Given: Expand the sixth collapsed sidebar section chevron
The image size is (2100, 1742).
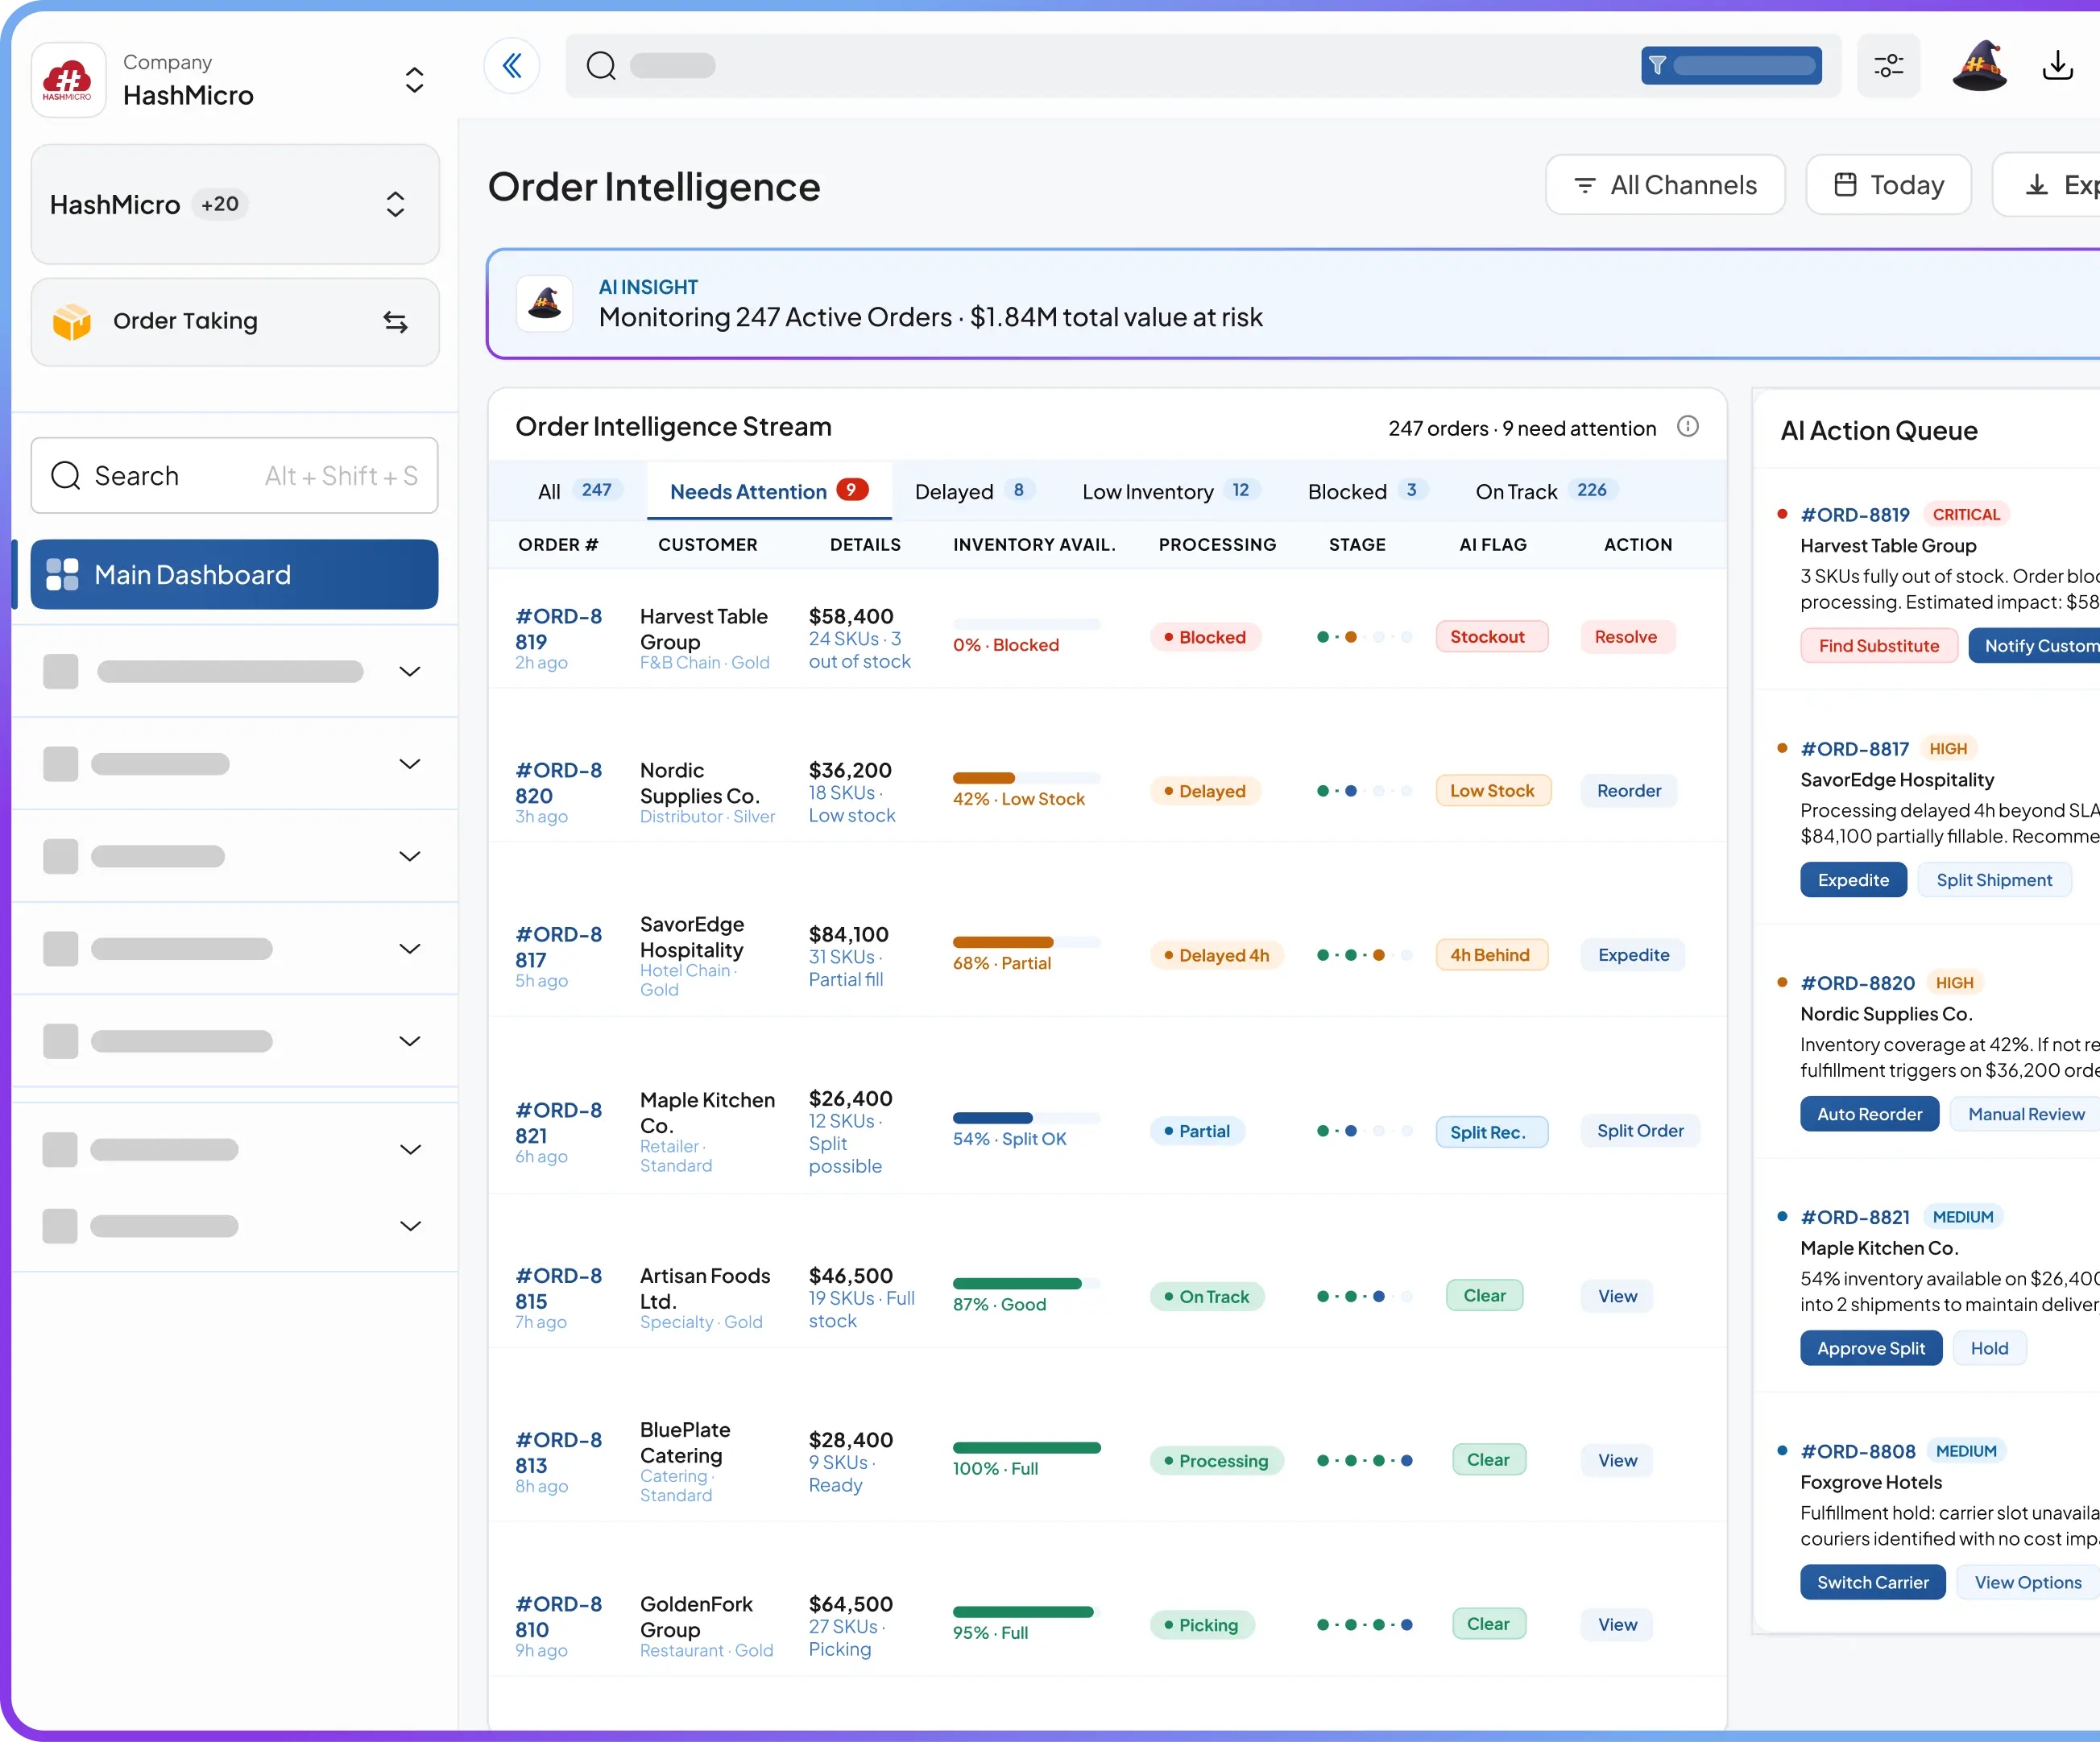Looking at the screenshot, I should [410, 1149].
